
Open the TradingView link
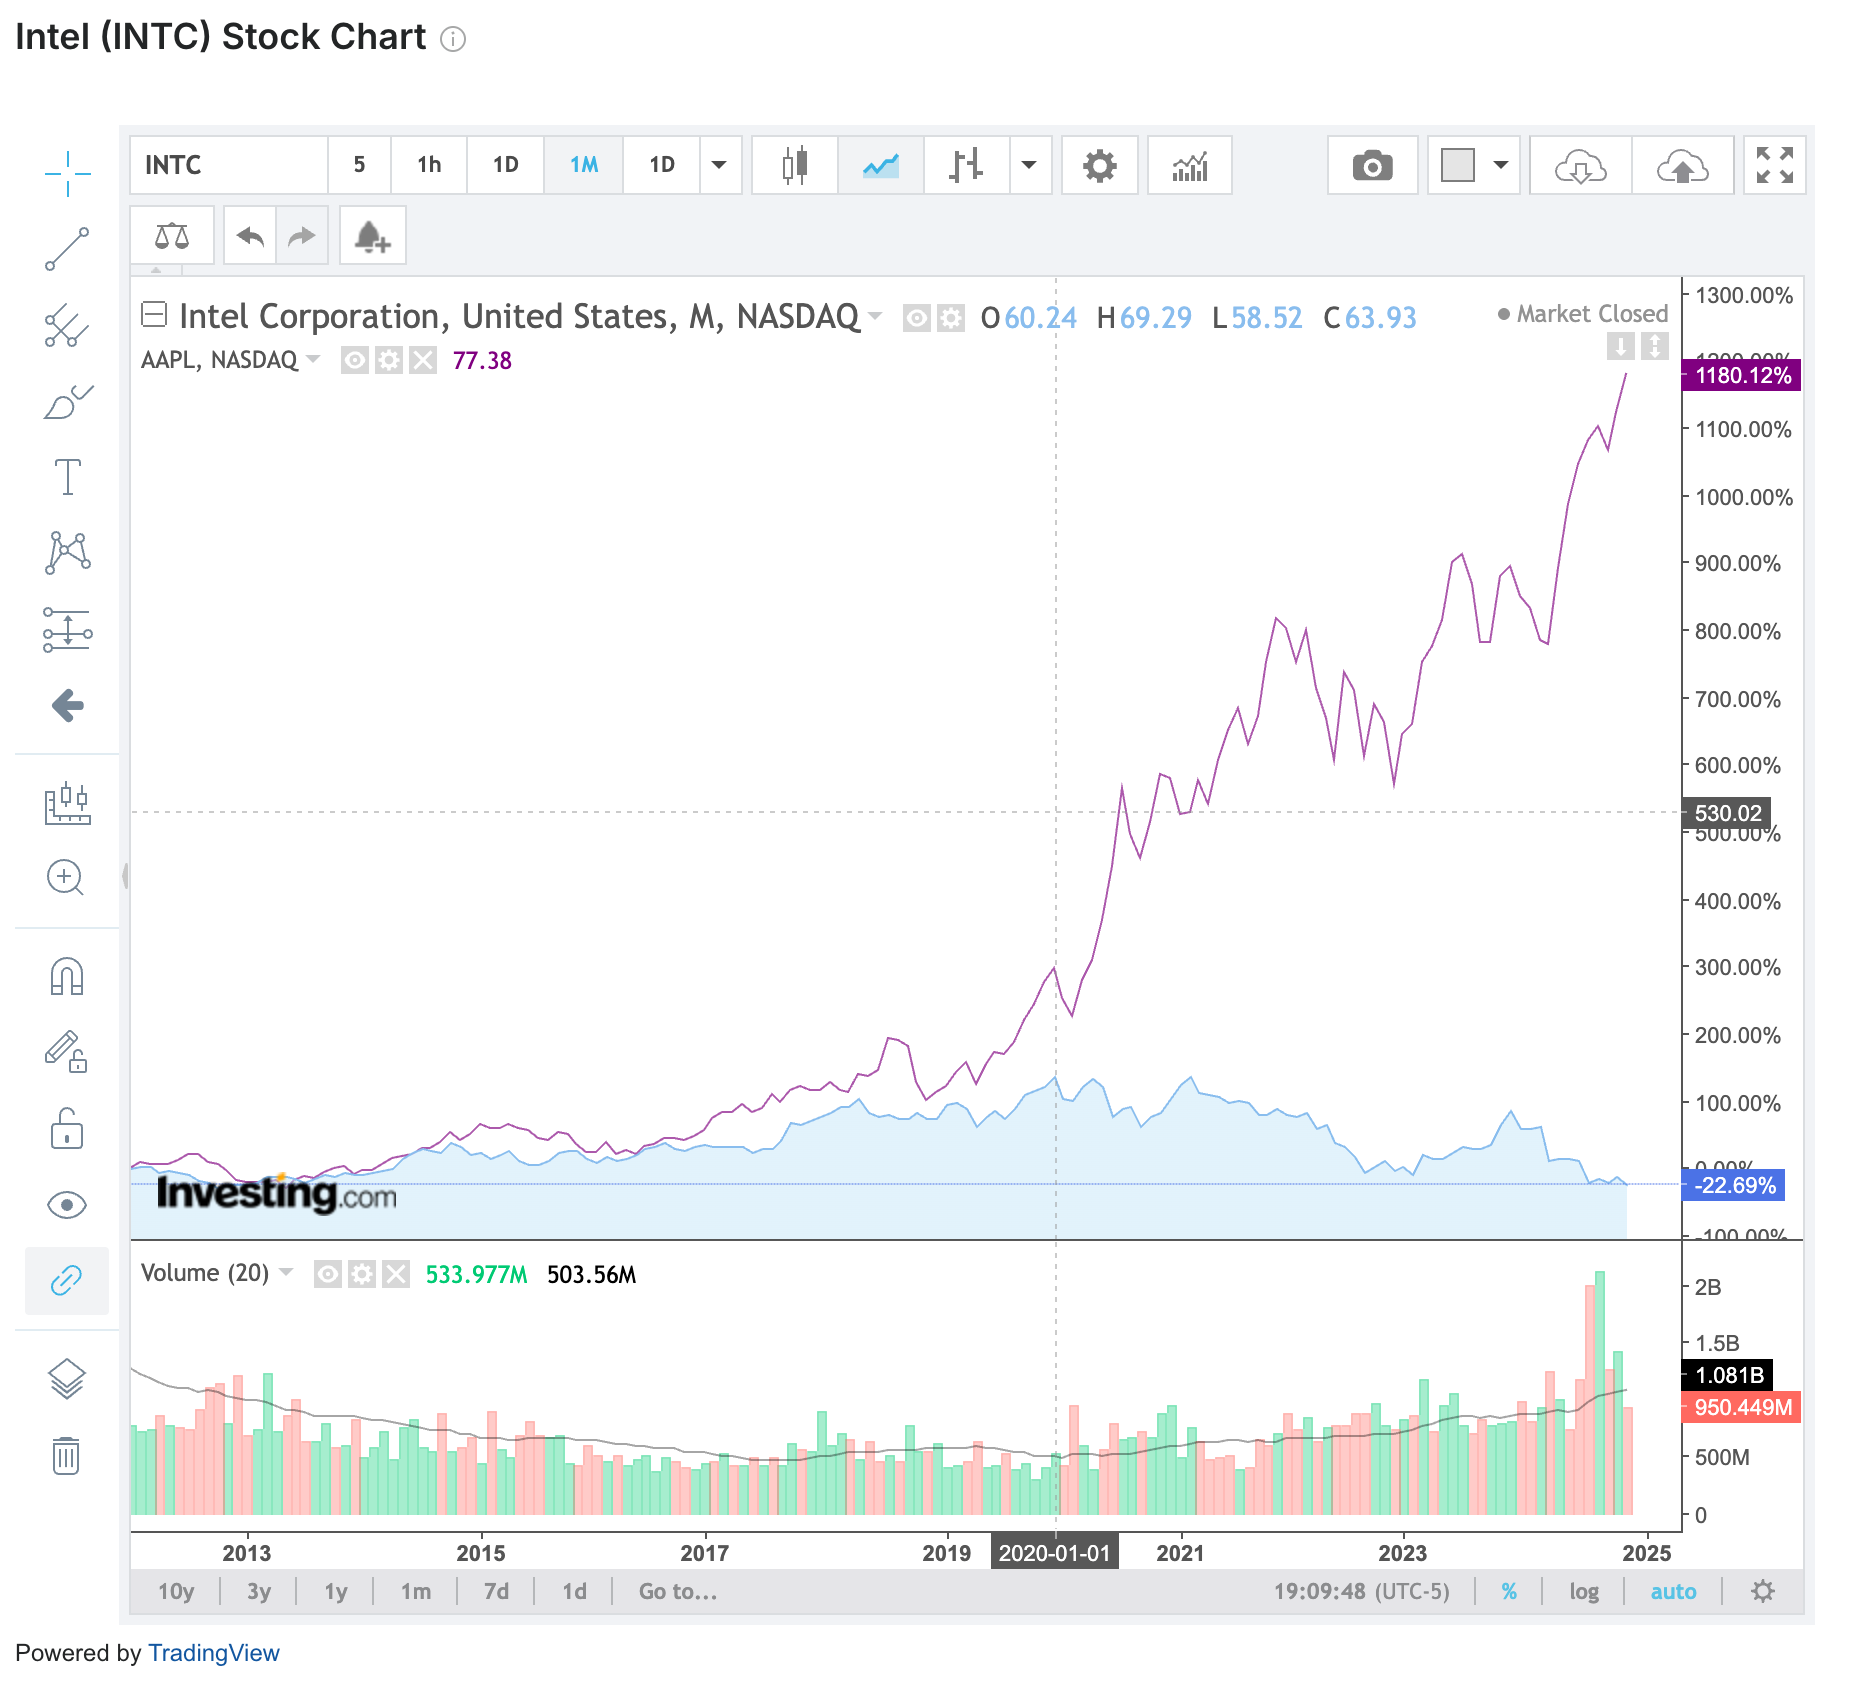[214, 1653]
